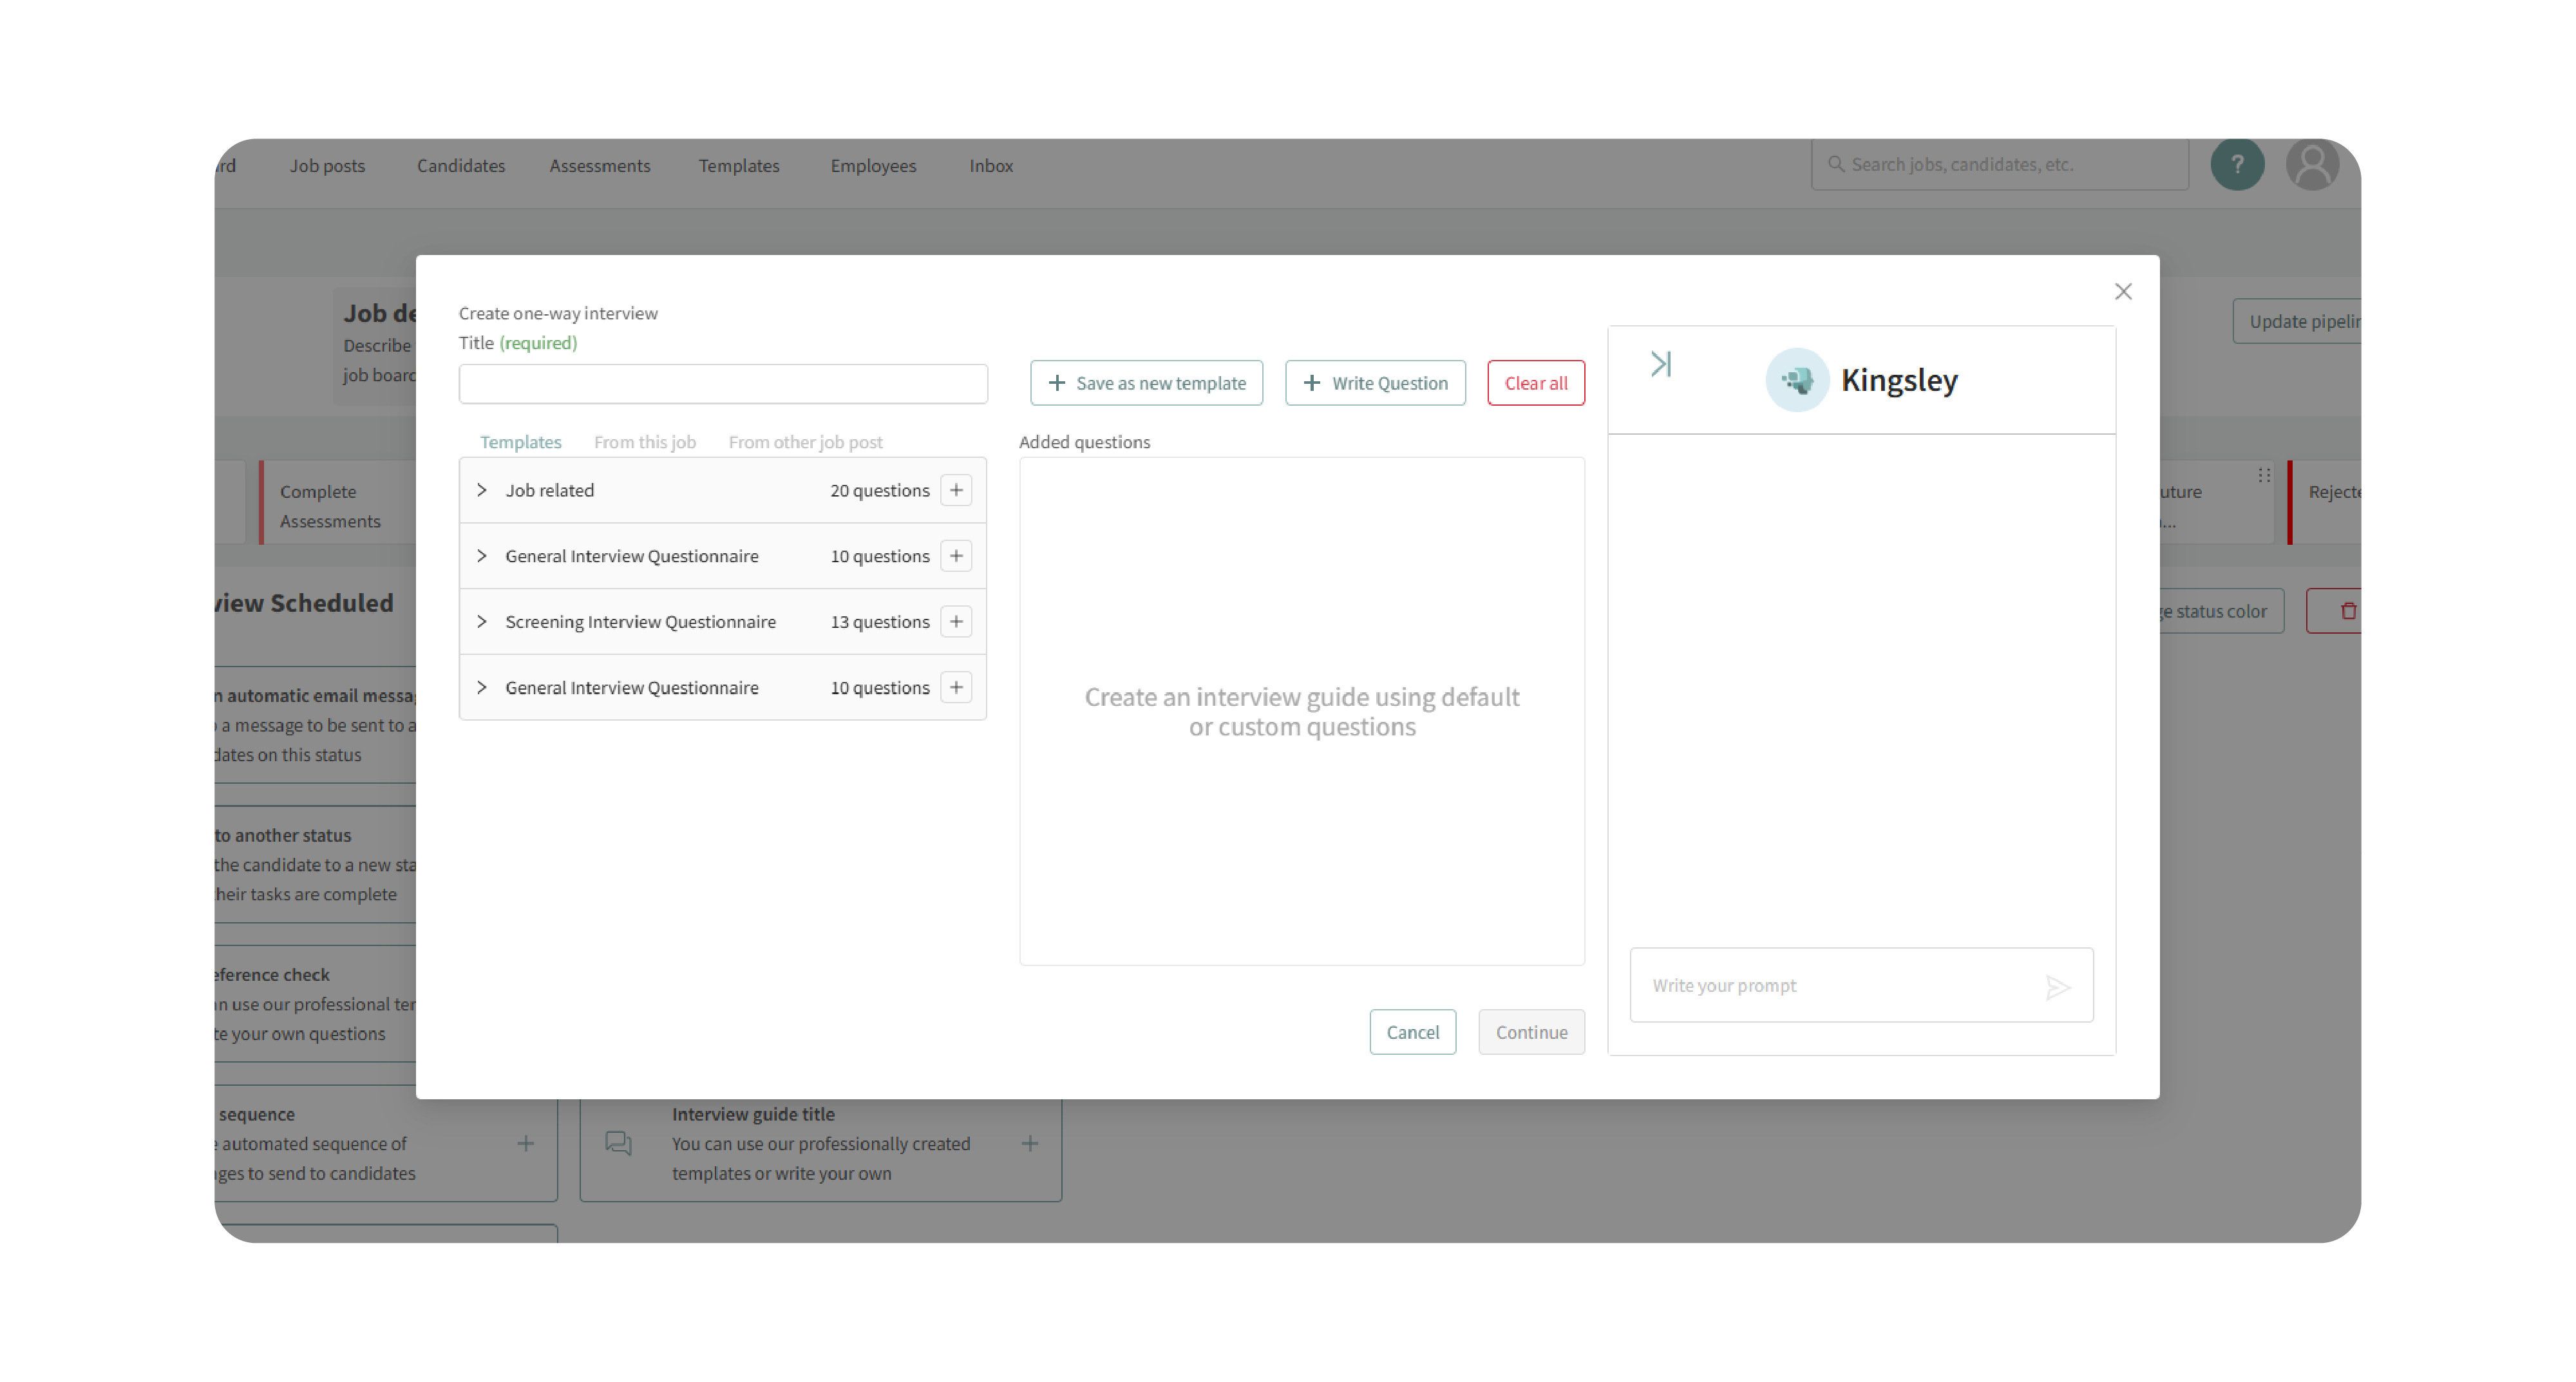The width and height of the screenshot is (2576, 1382).
Task: Switch to From other job post tab
Action: coord(805,442)
